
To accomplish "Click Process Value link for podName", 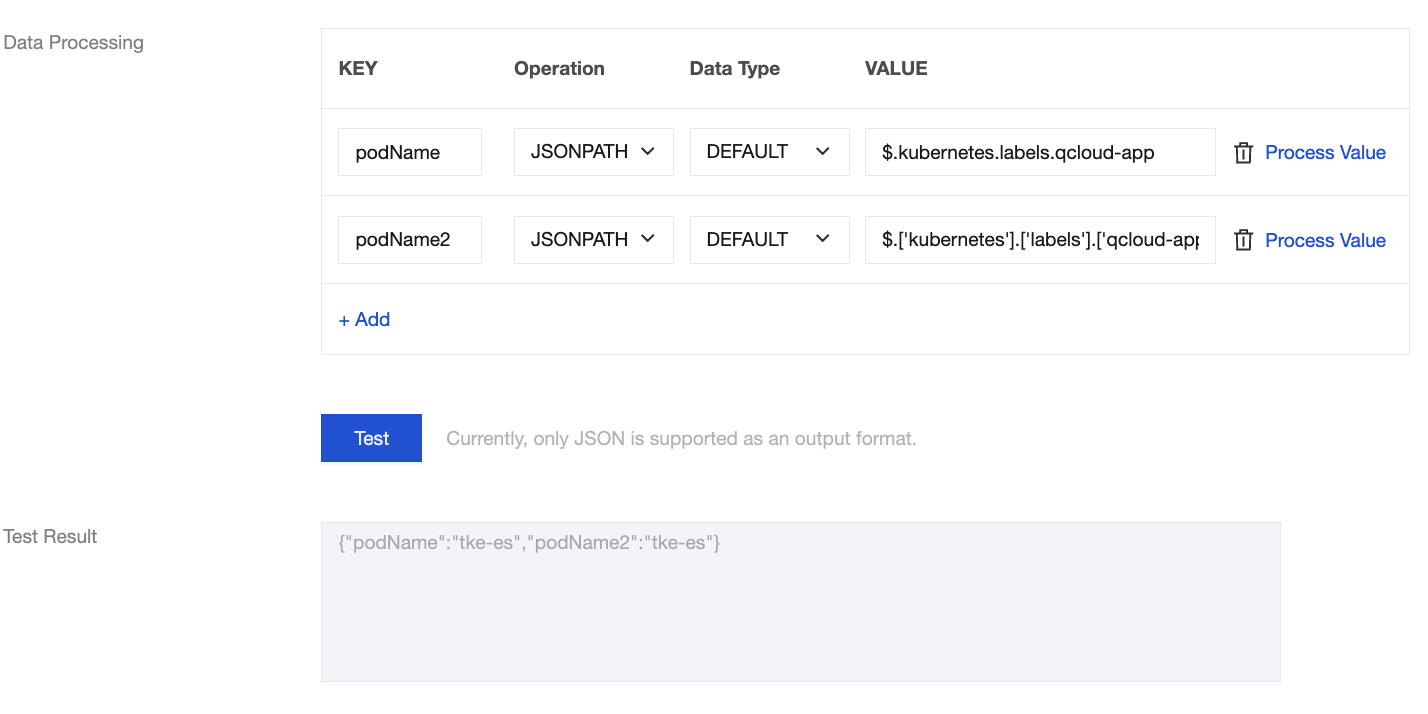I will pyautogui.click(x=1325, y=153).
